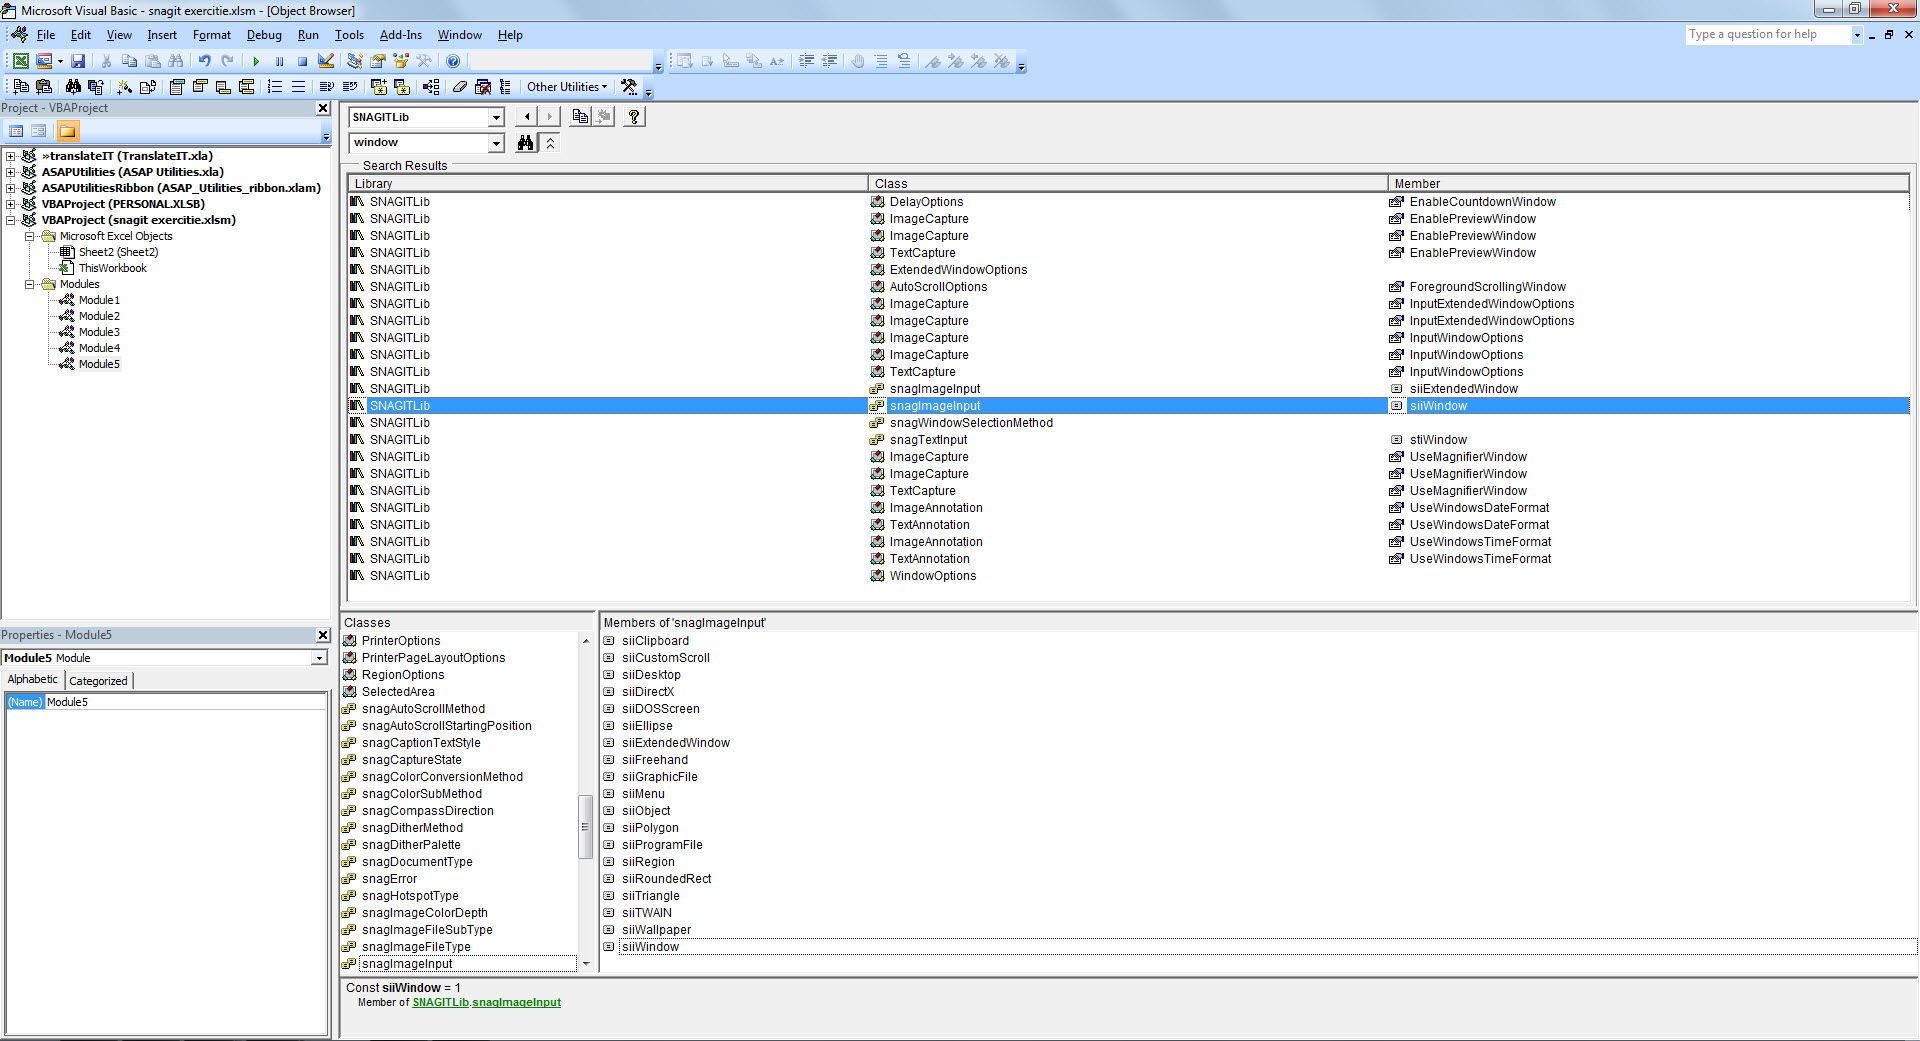This screenshot has height=1041, width=1920.
Task: Collapse the Microsoft Excel Objects folder
Action: coord(30,236)
